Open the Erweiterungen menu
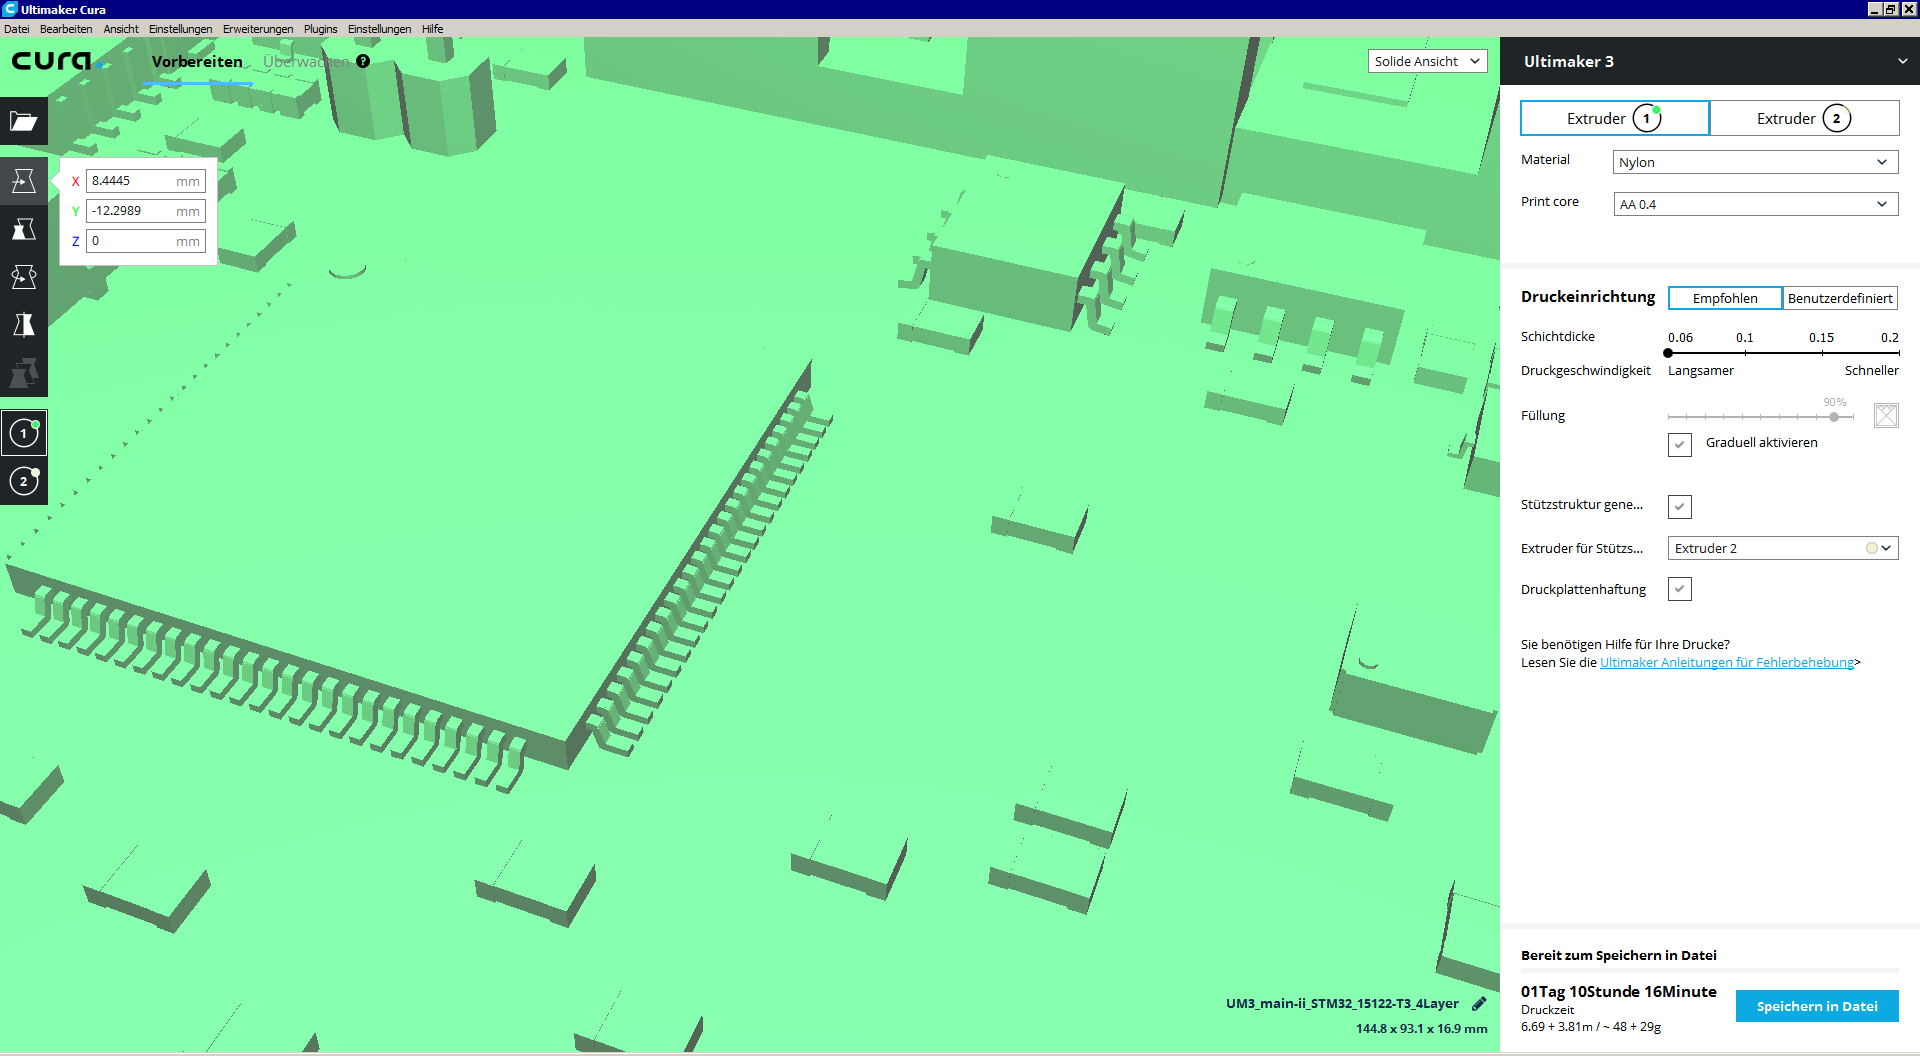1920x1056 pixels. tap(258, 29)
